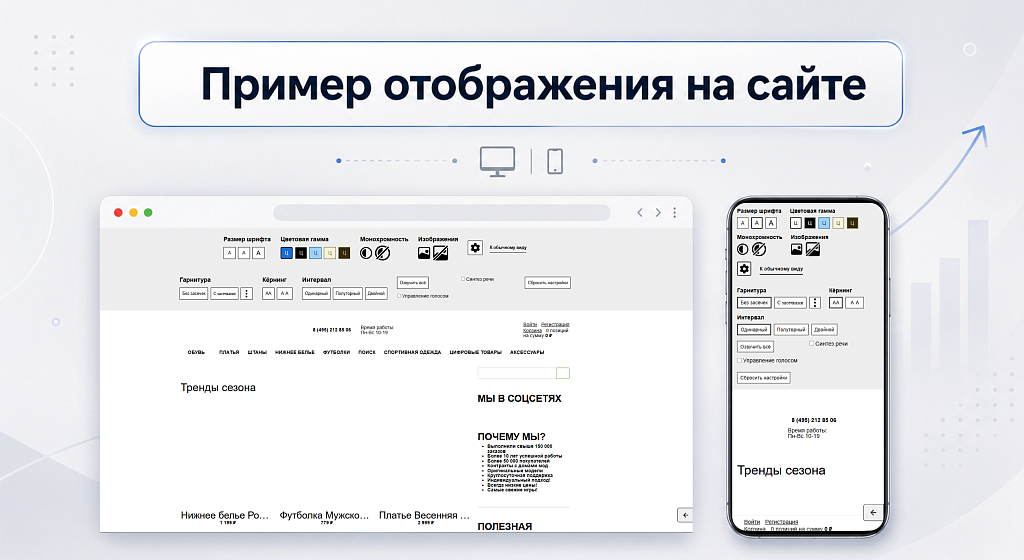The image size is (1024, 560).
Task: Select 'Без засечек' typeface in browser window
Action: (x=193, y=294)
